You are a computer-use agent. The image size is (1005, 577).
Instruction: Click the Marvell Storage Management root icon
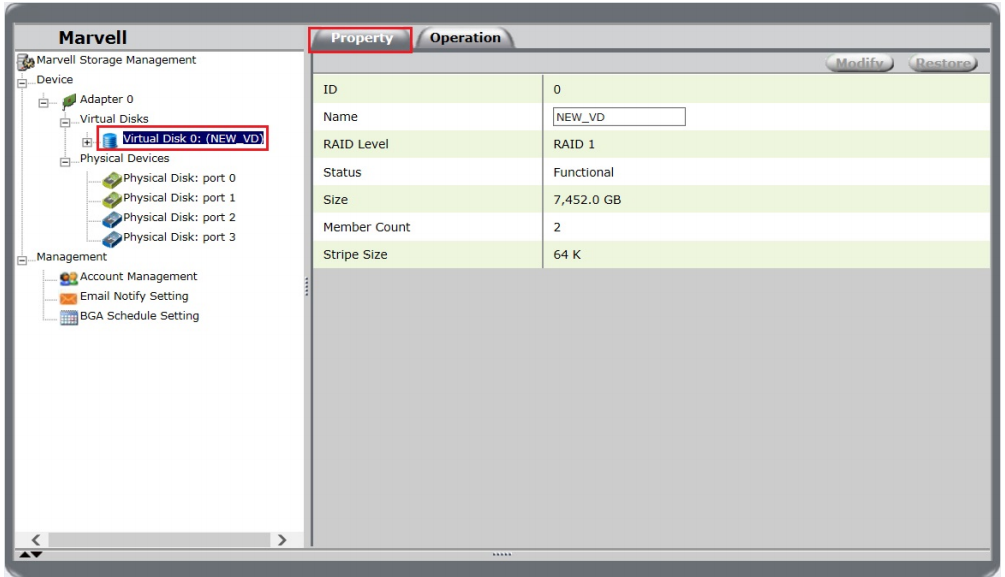tap(26, 61)
